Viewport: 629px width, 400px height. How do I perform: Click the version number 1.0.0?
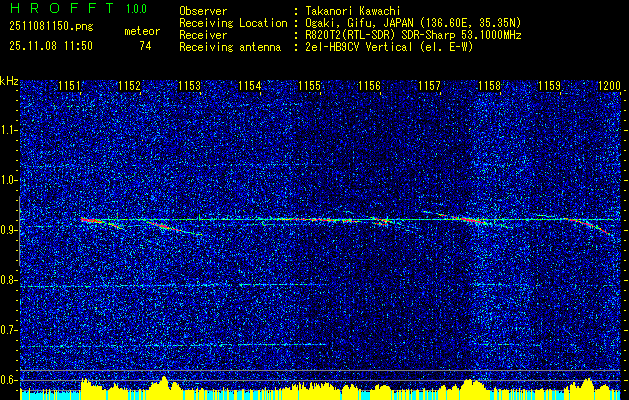[x=136, y=9]
